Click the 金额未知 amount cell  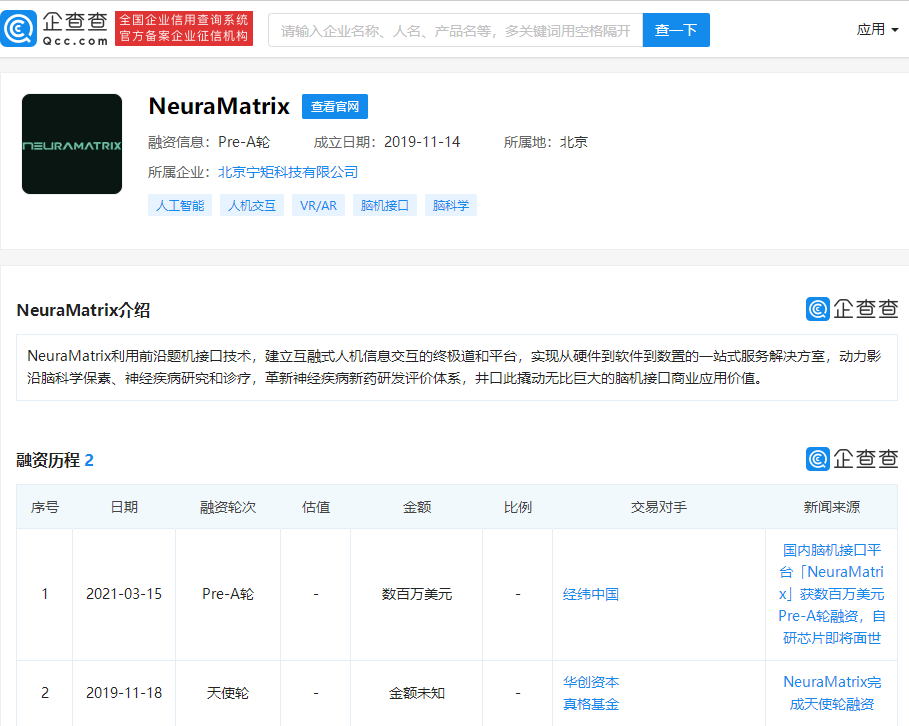pyautogui.click(x=417, y=693)
